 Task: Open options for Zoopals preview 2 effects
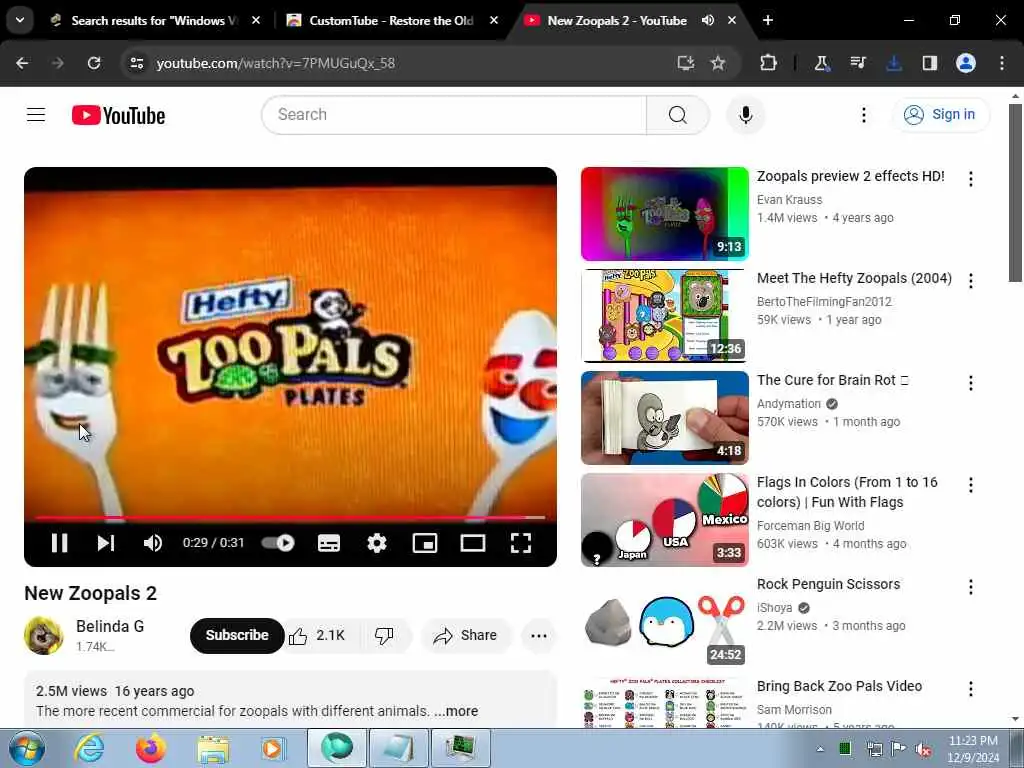point(970,179)
